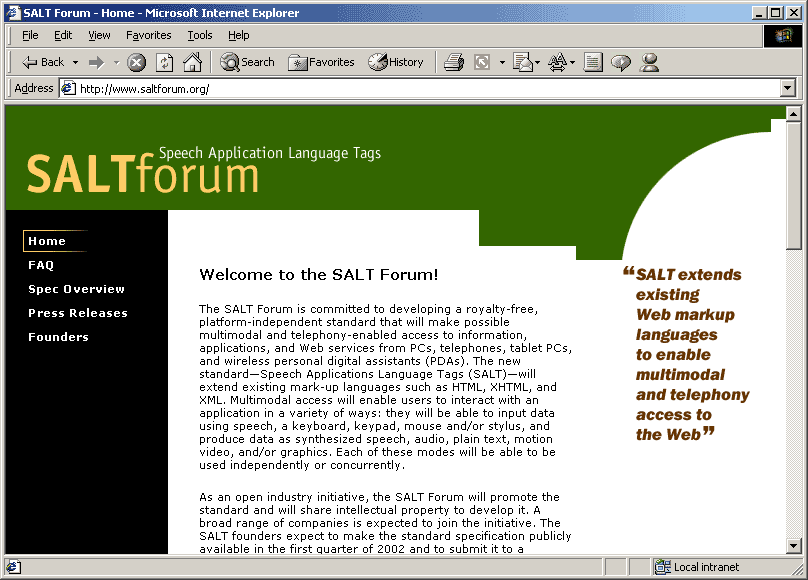Click the text Size icon
808x580 pixels.
[558, 62]
